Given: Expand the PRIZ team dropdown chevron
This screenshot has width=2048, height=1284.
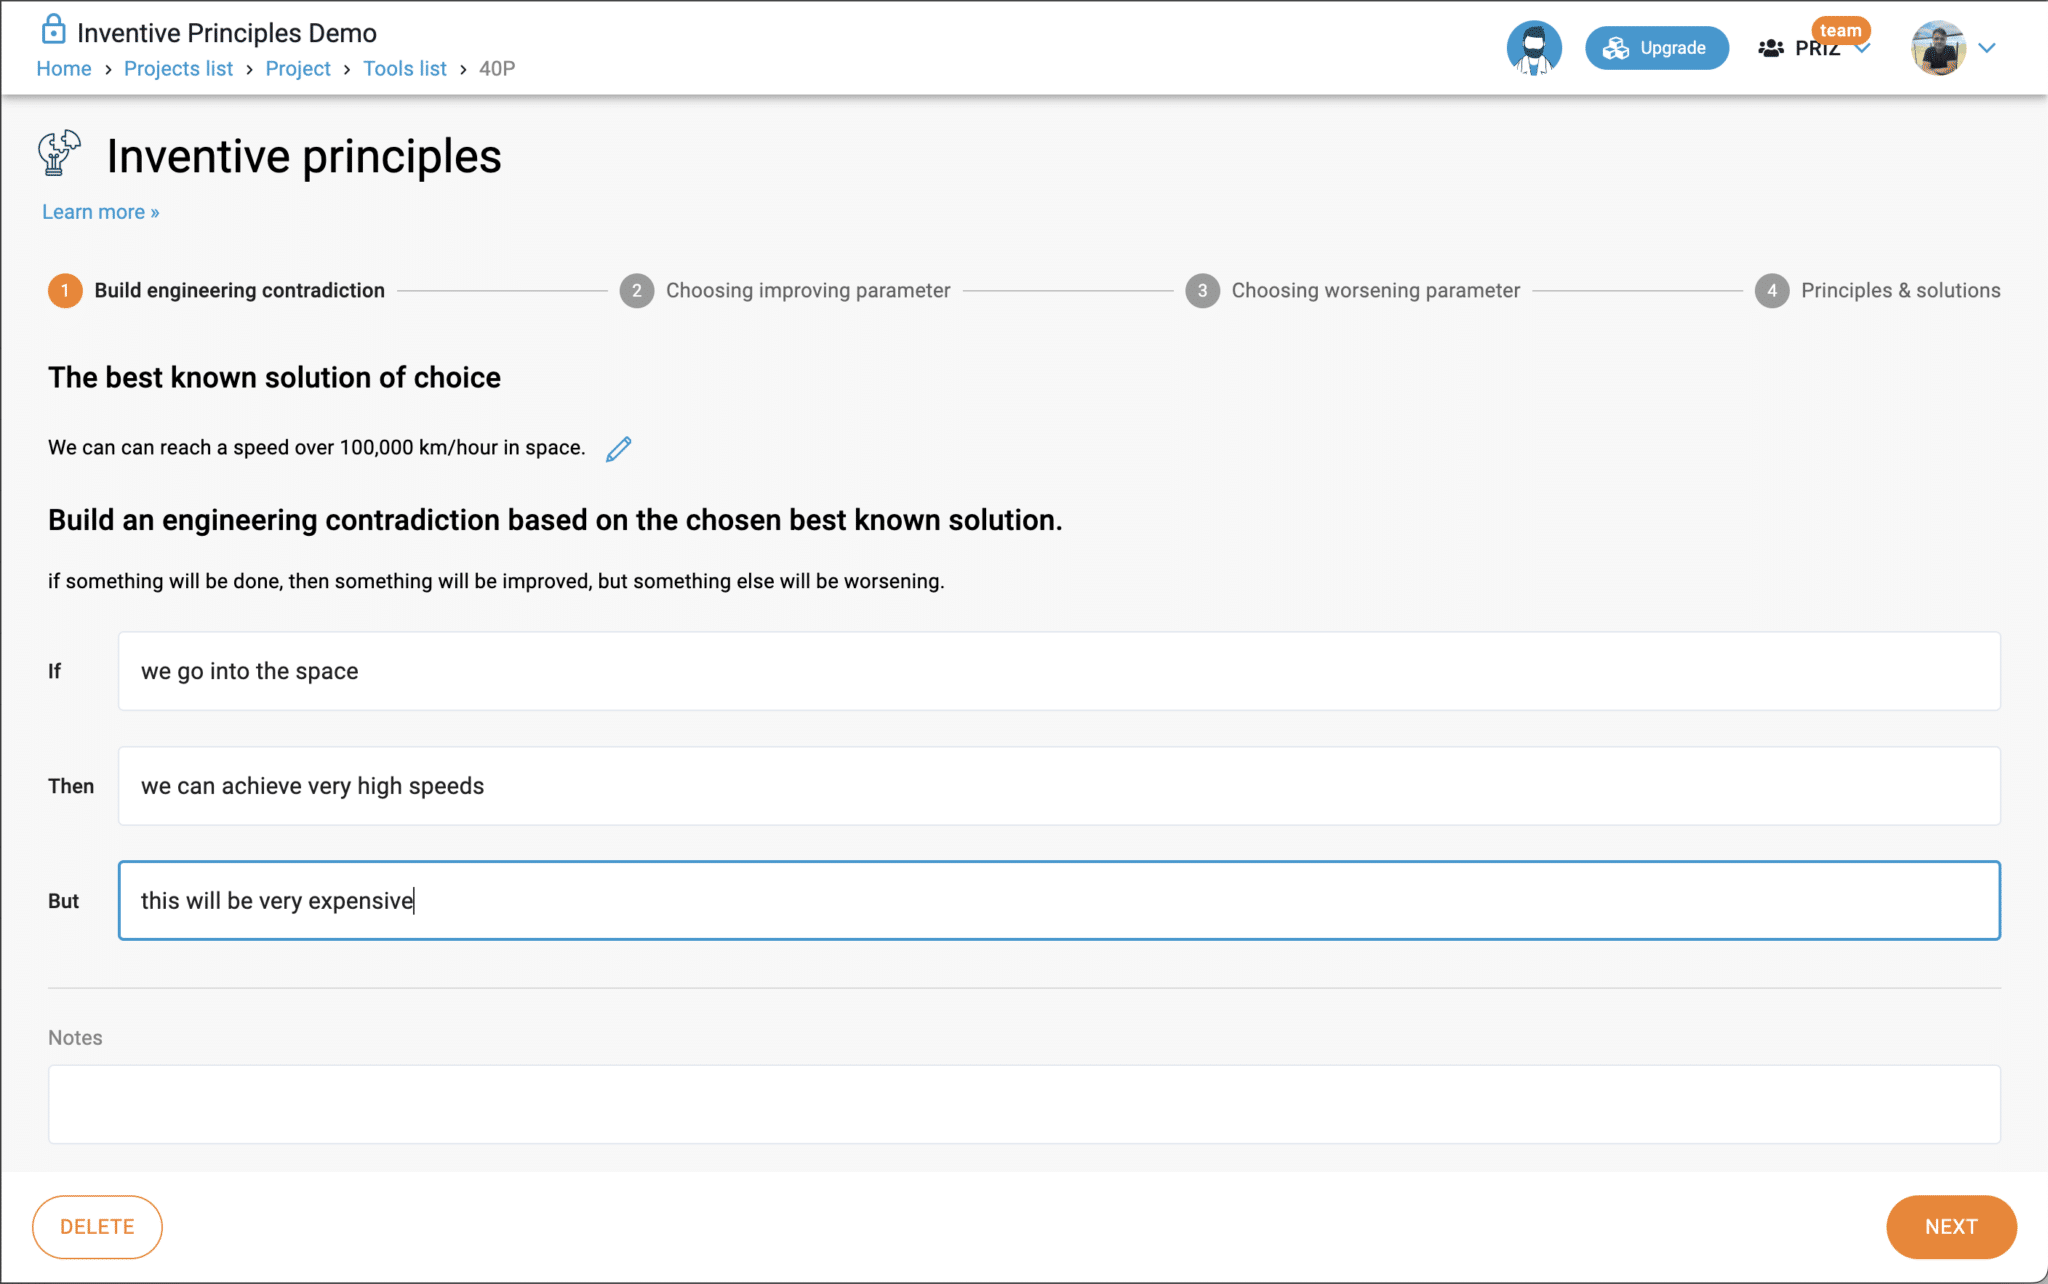Looking at the screenshot, I should 1863,49.
